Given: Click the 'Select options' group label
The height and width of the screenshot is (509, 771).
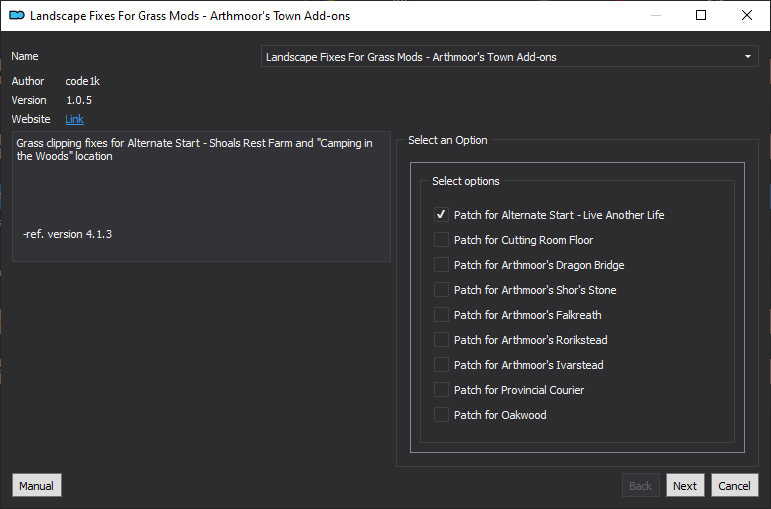Looking at the screenshot, I should click(466, 181).
